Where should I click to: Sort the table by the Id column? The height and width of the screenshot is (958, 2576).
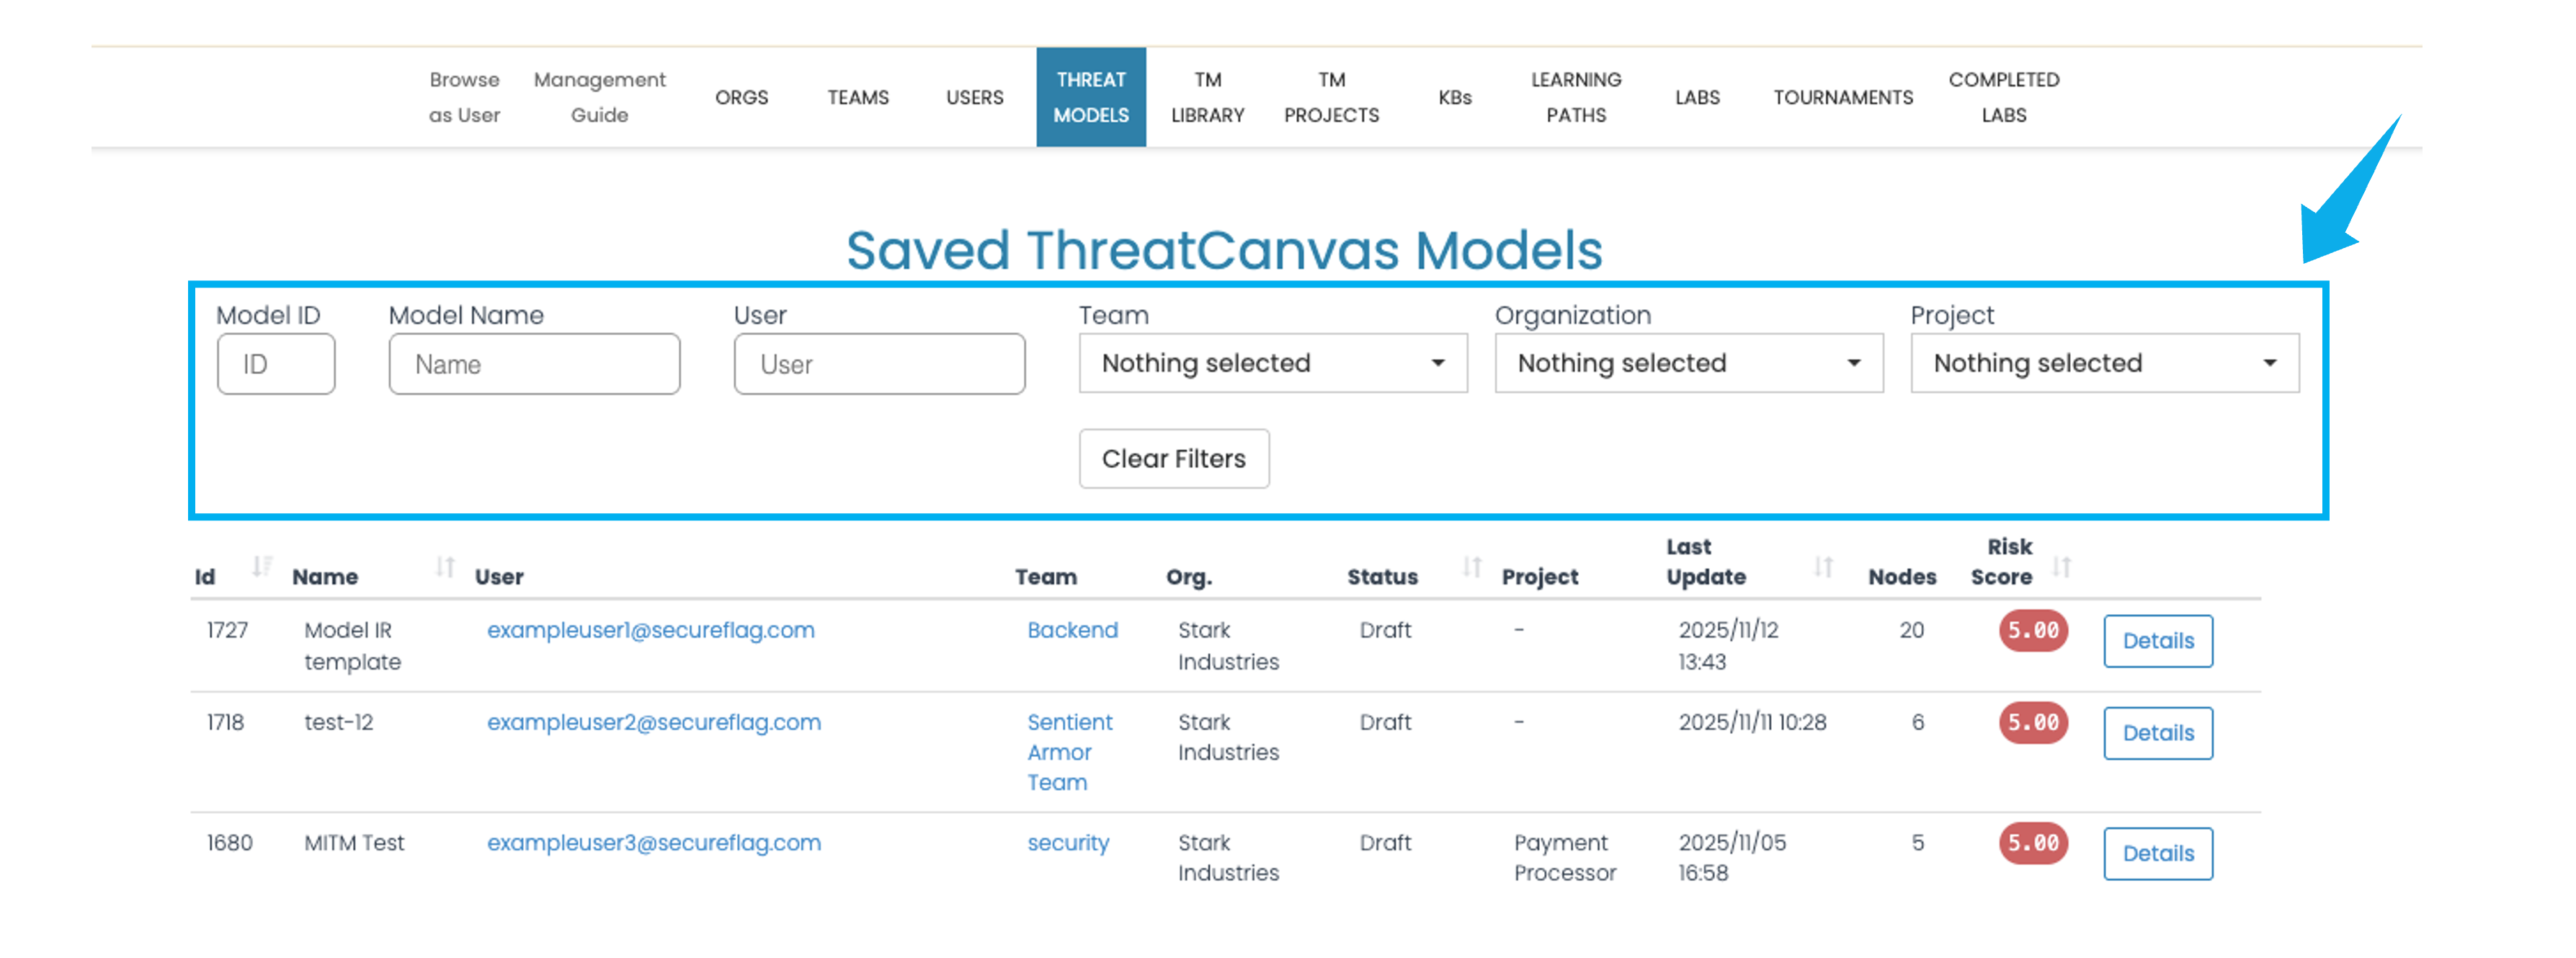261,567
